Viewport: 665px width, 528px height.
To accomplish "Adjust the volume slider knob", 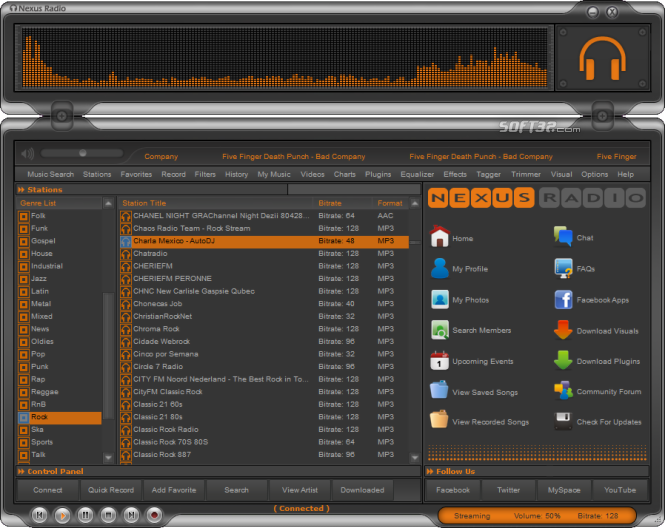I will pos(83,153).
